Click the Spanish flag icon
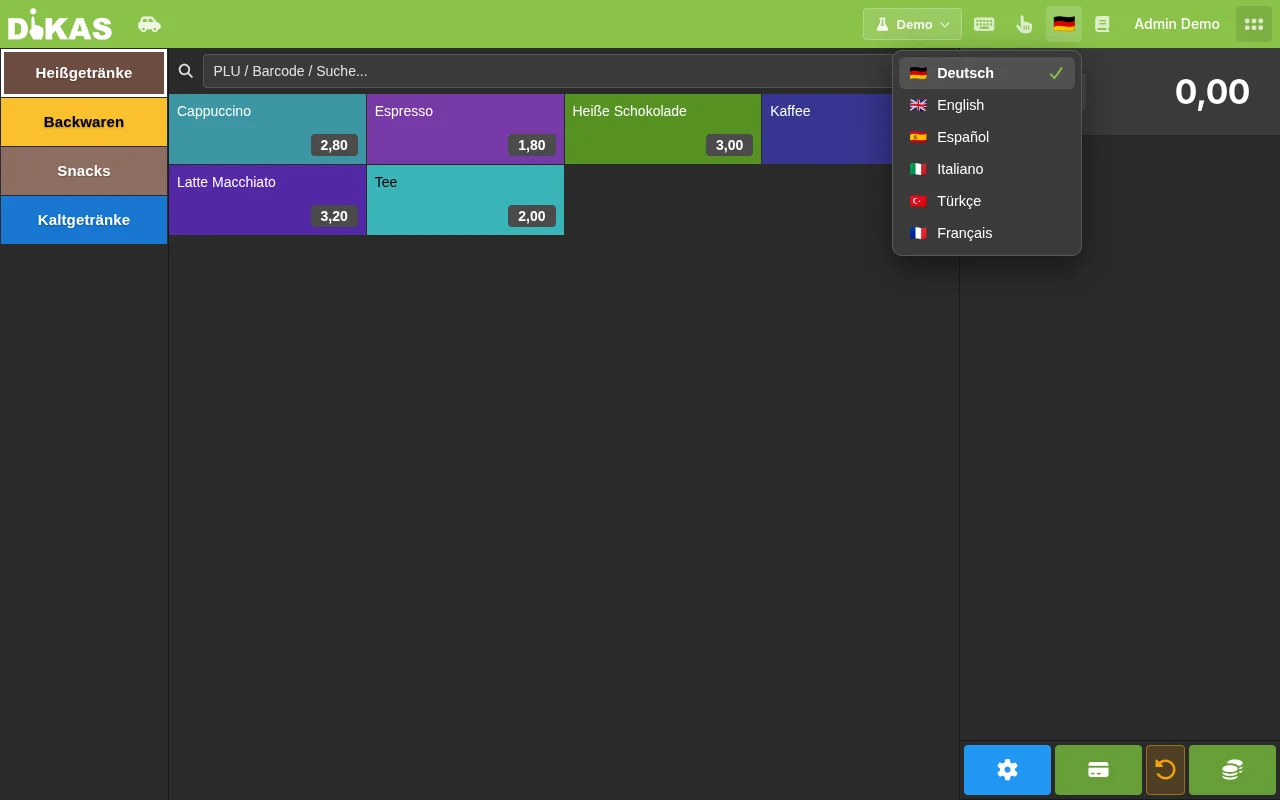1280x800 pixels. [x=918, y=137]
